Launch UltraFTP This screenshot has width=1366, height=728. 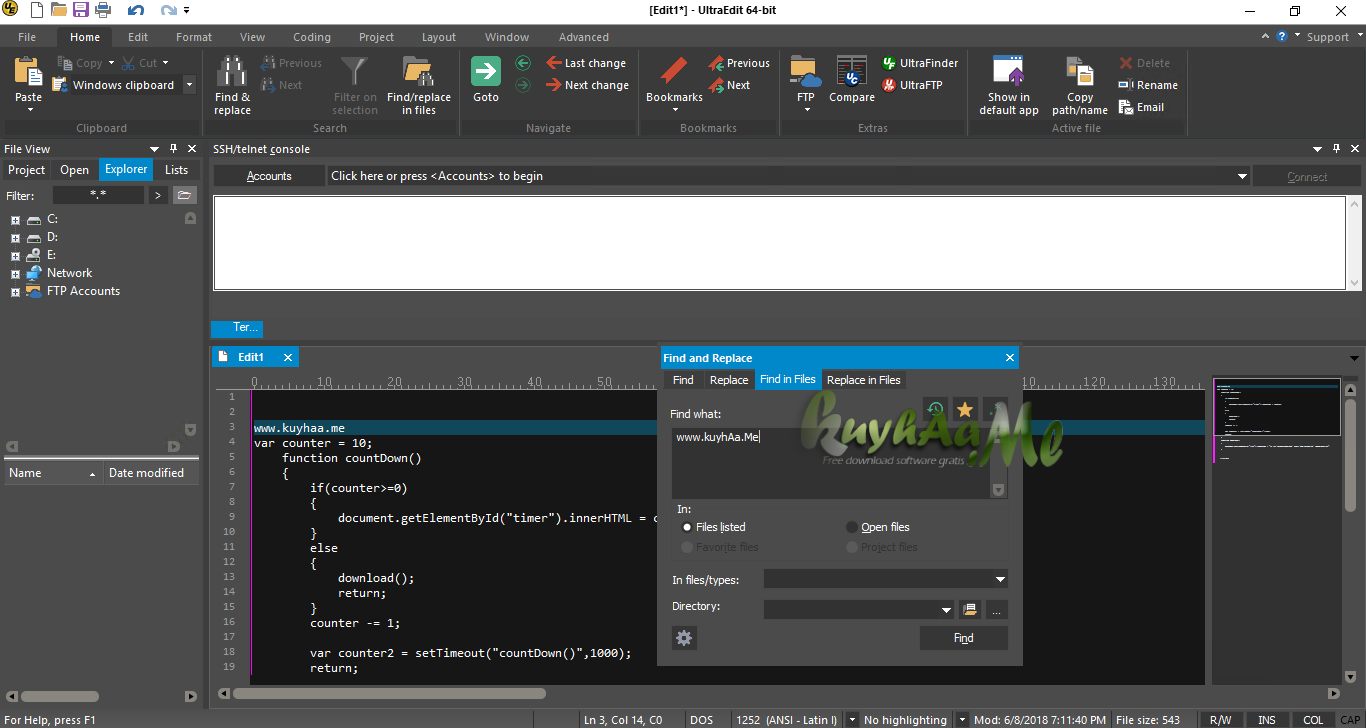pos(912,85)
